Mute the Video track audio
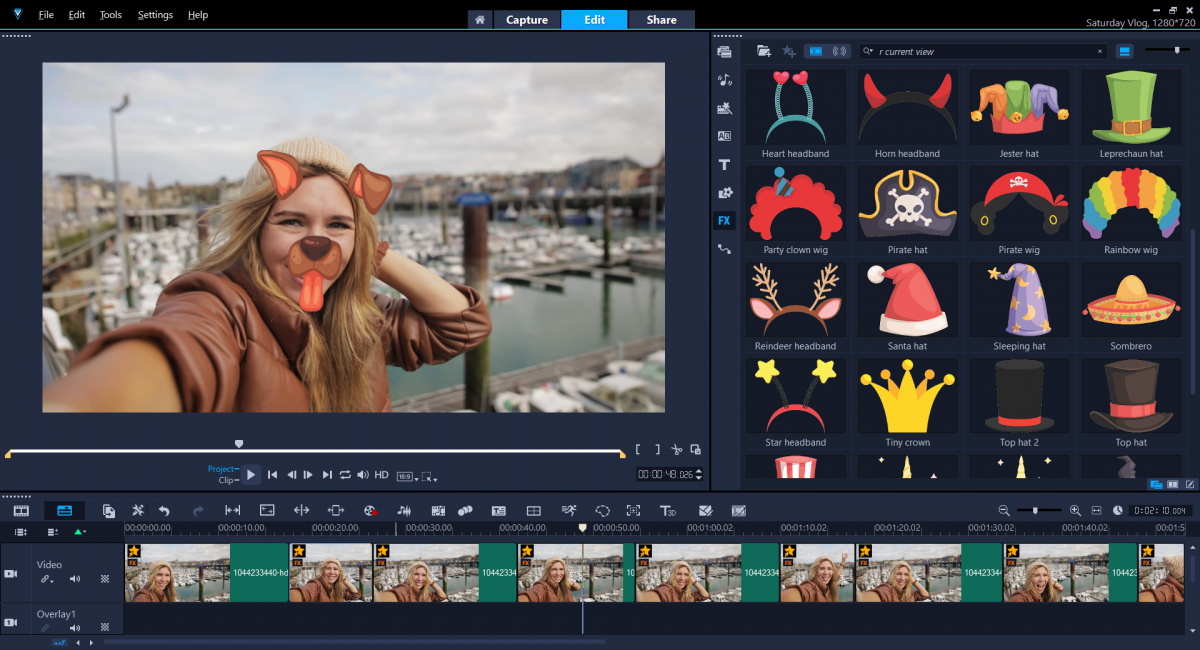 pyautogui.click(x=75, y=579)
